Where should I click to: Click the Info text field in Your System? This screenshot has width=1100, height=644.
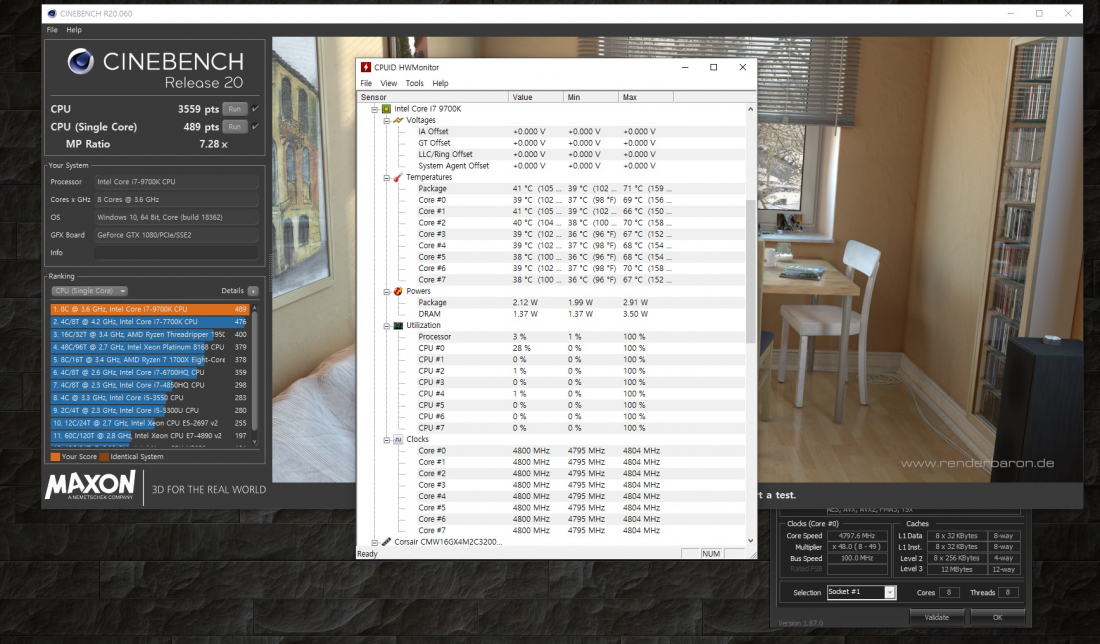click(176, 252)
